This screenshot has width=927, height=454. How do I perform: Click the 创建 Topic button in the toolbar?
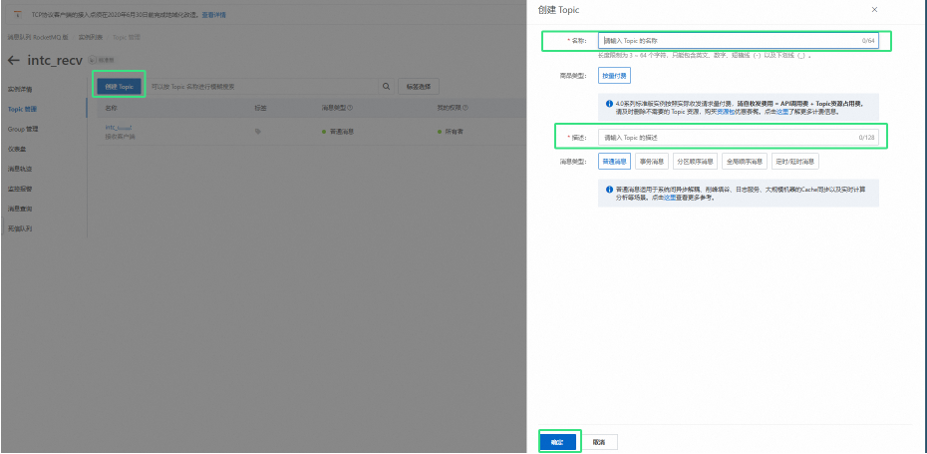coord(119,86)
